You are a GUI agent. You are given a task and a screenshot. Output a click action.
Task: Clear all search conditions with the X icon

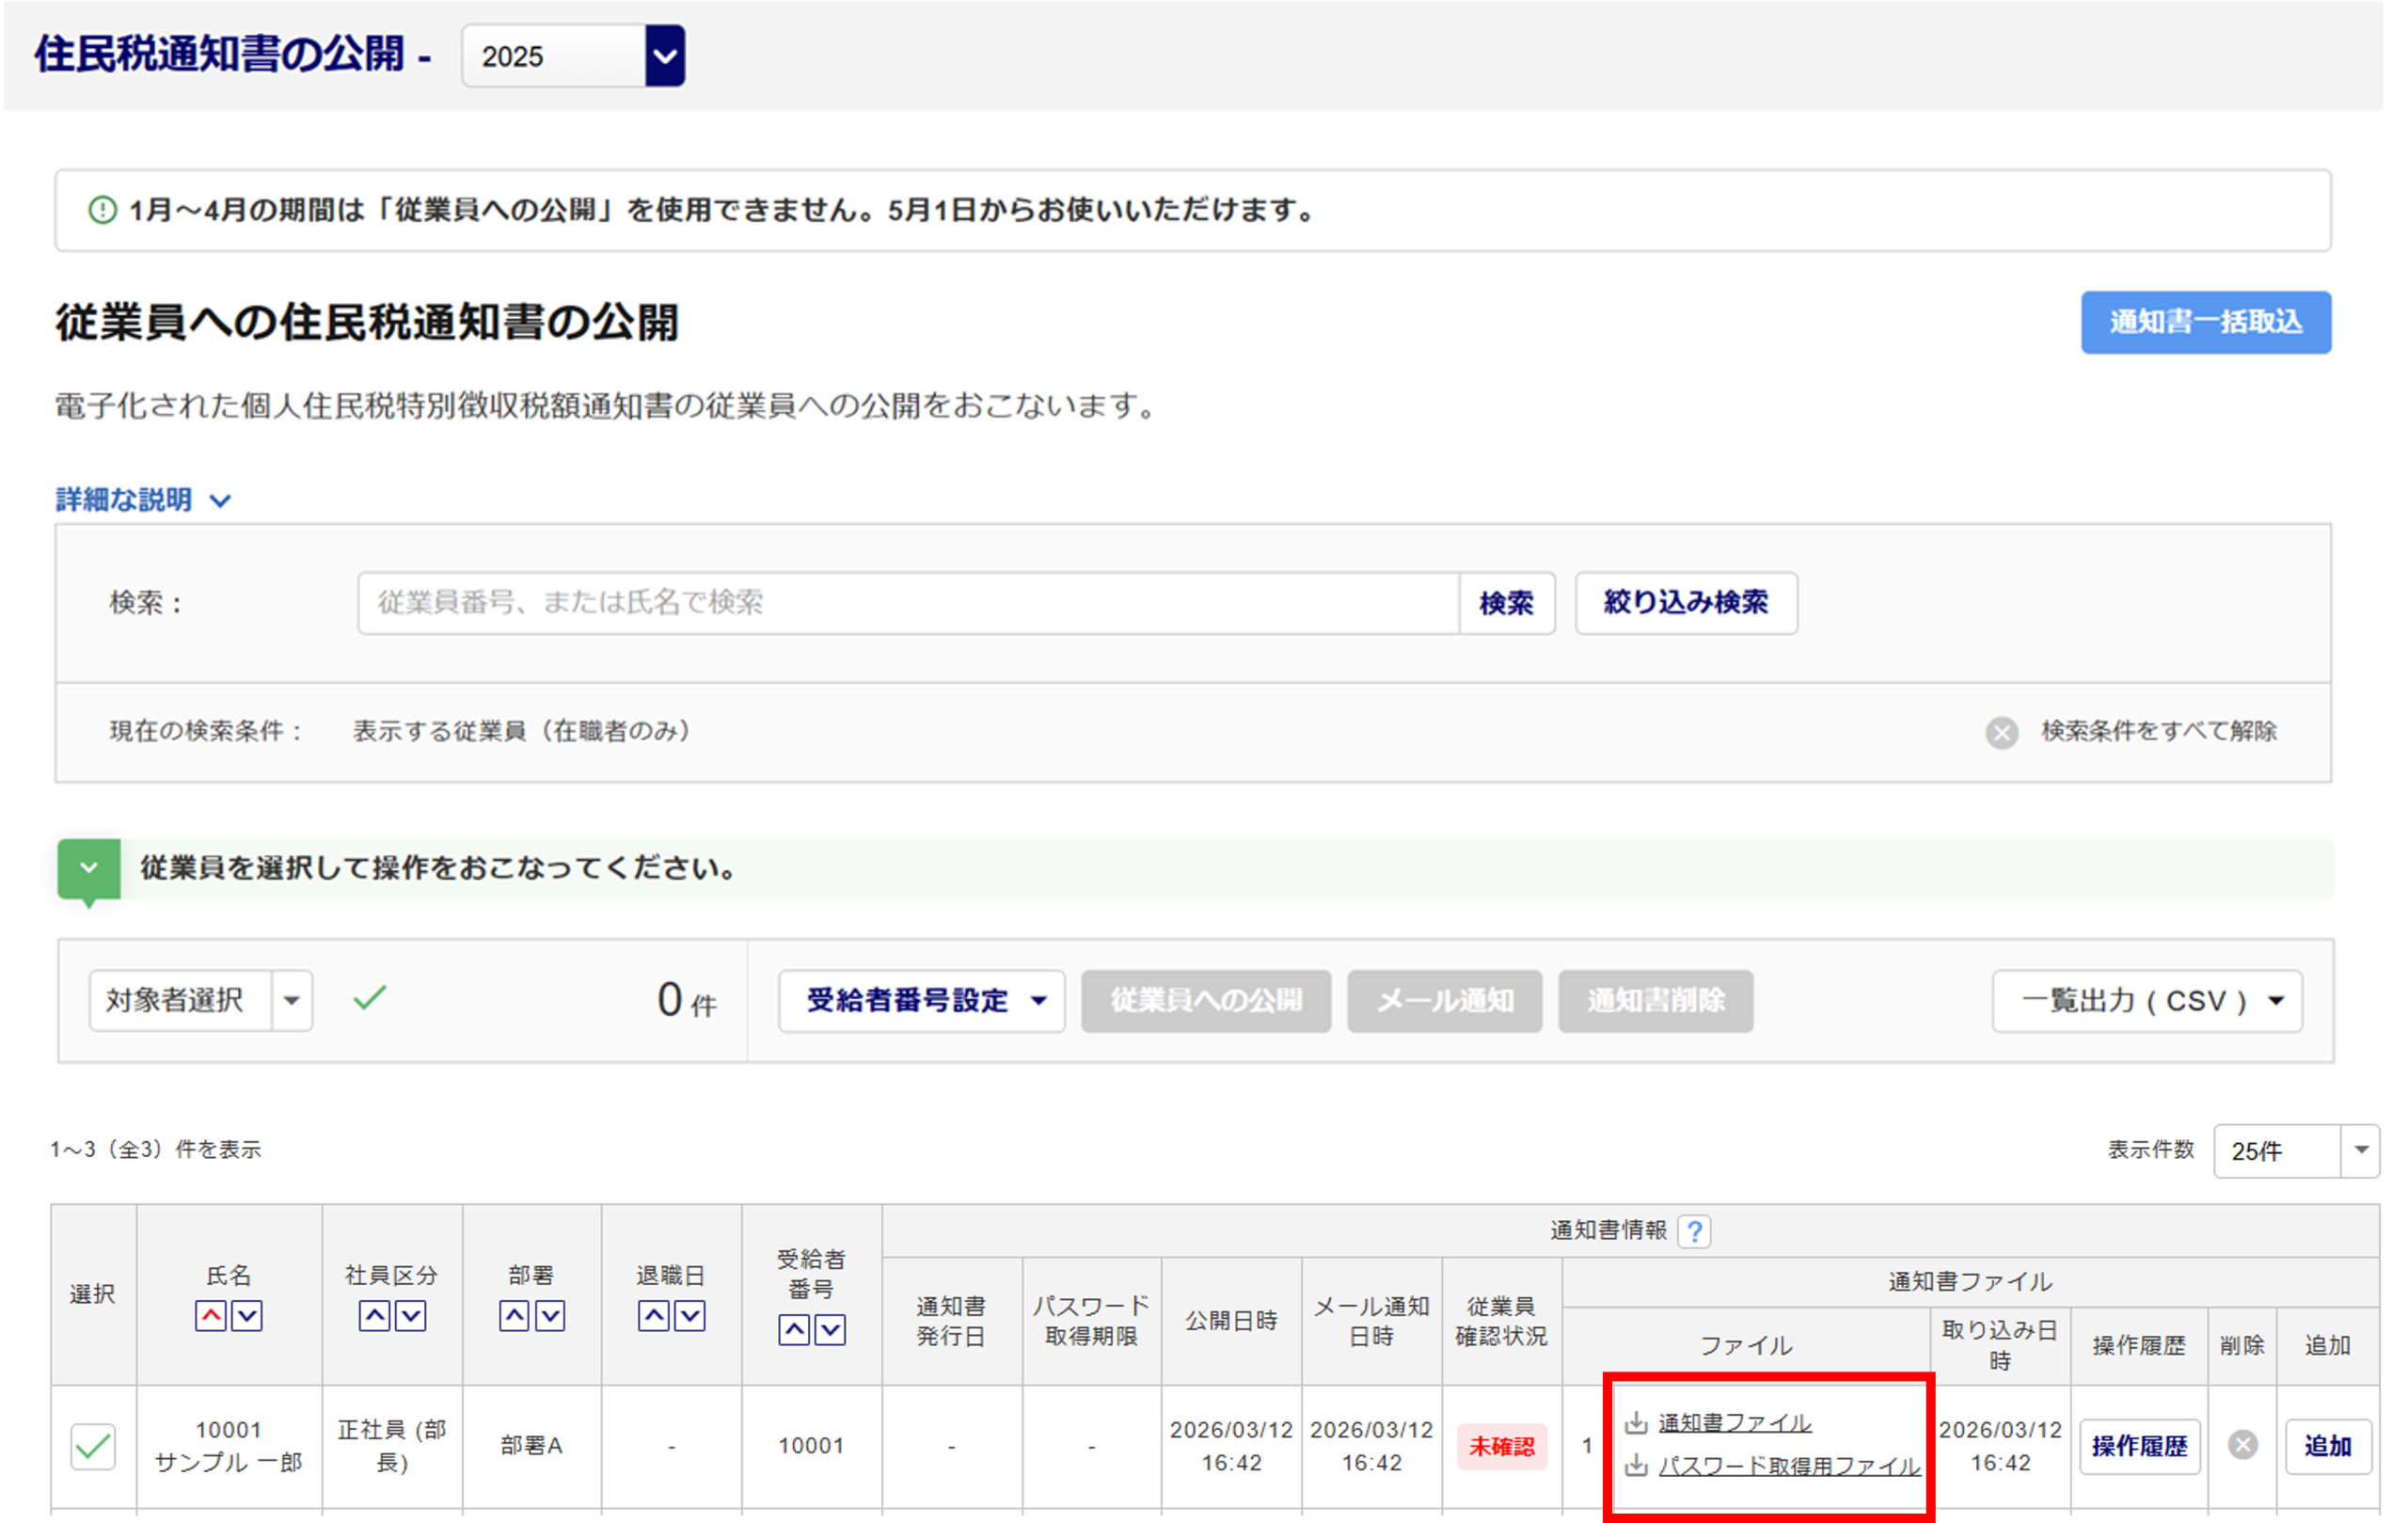pos(2001,732)
